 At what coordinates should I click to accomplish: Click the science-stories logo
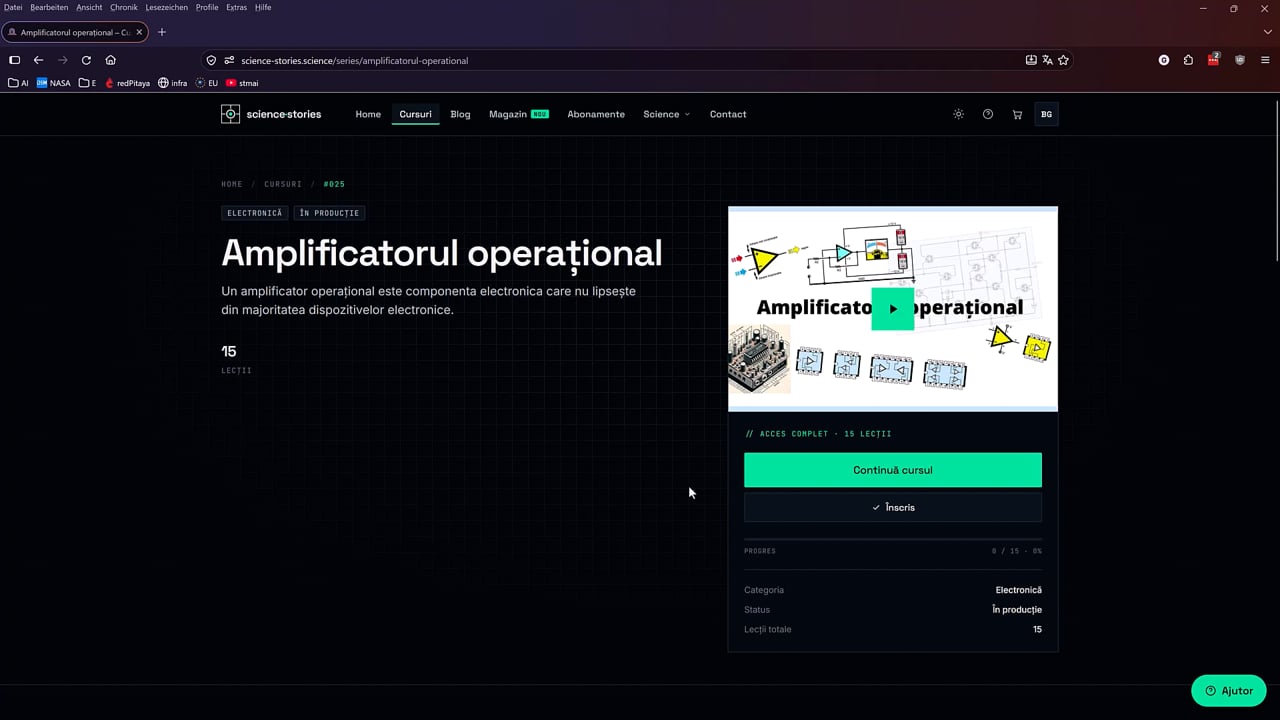coord(271,114)
